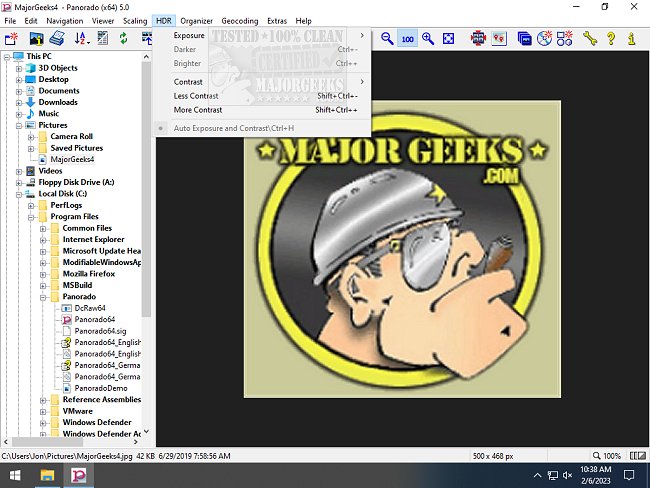The width and height of the screenshot is (650, 488).
Task: Expand the Camera Roll folder node
Action: point(31,137)
